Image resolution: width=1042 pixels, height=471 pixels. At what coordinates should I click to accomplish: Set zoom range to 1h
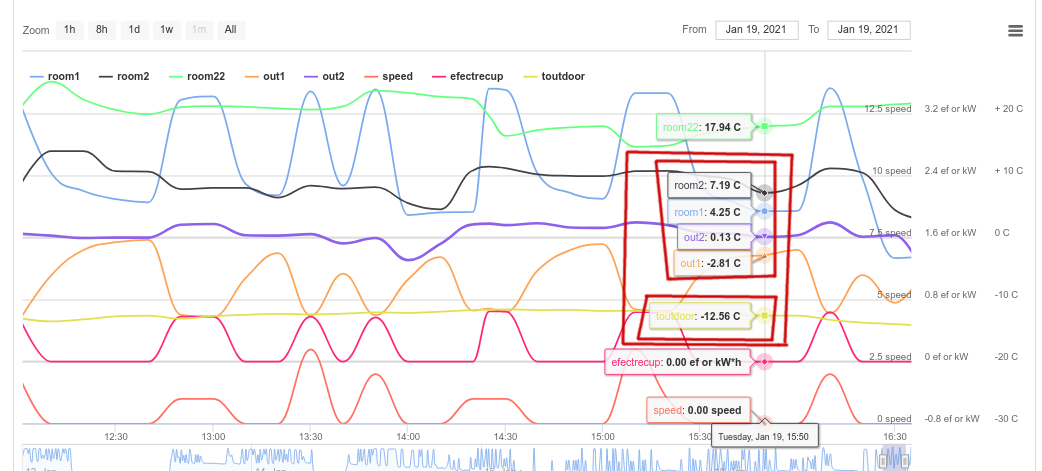70,30
